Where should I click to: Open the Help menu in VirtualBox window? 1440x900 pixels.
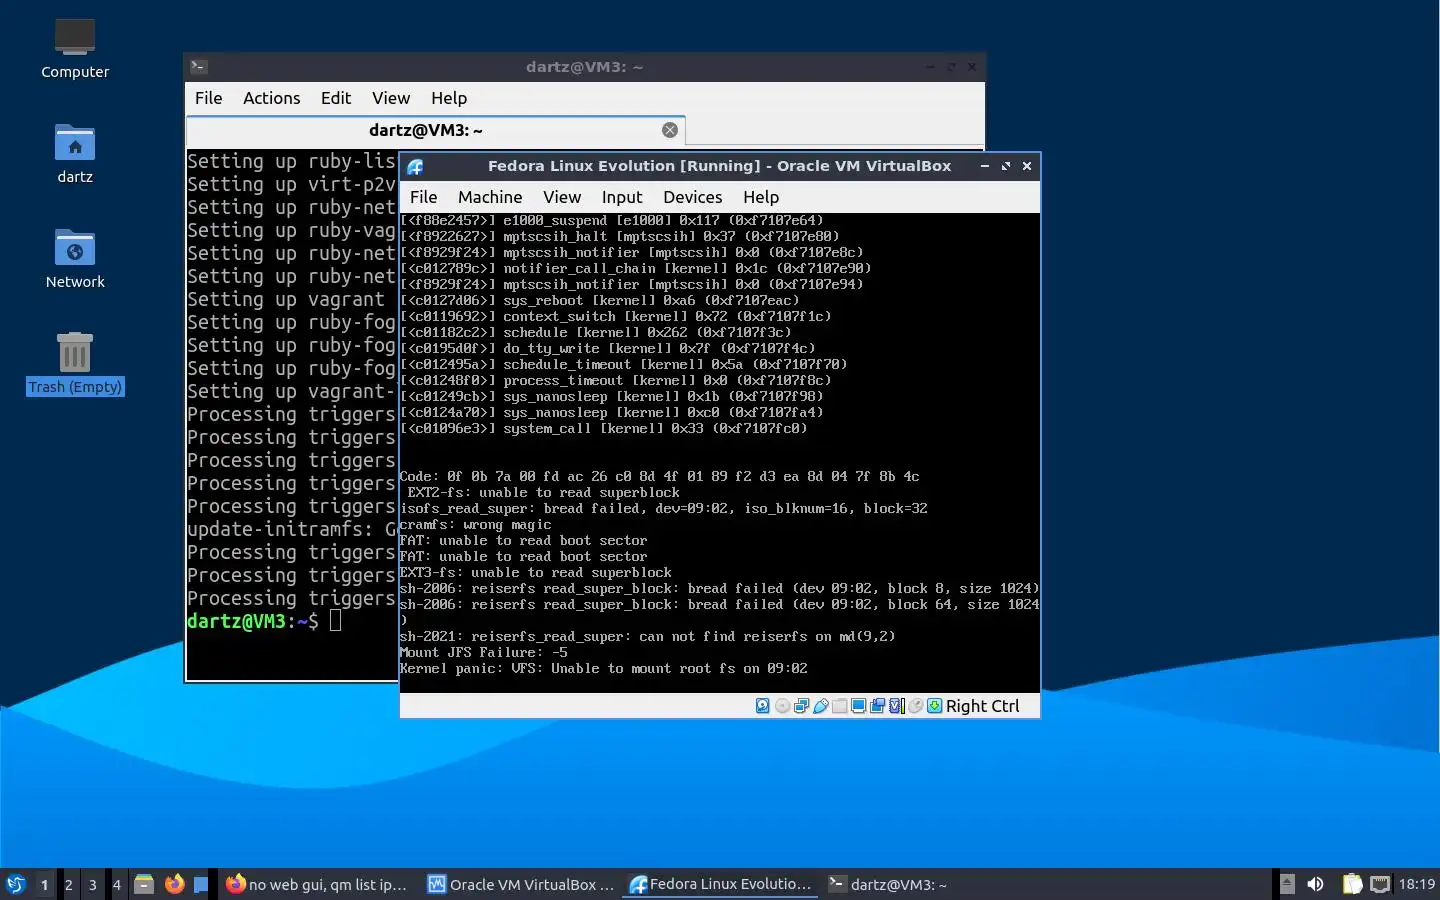(x=761, y=197)
